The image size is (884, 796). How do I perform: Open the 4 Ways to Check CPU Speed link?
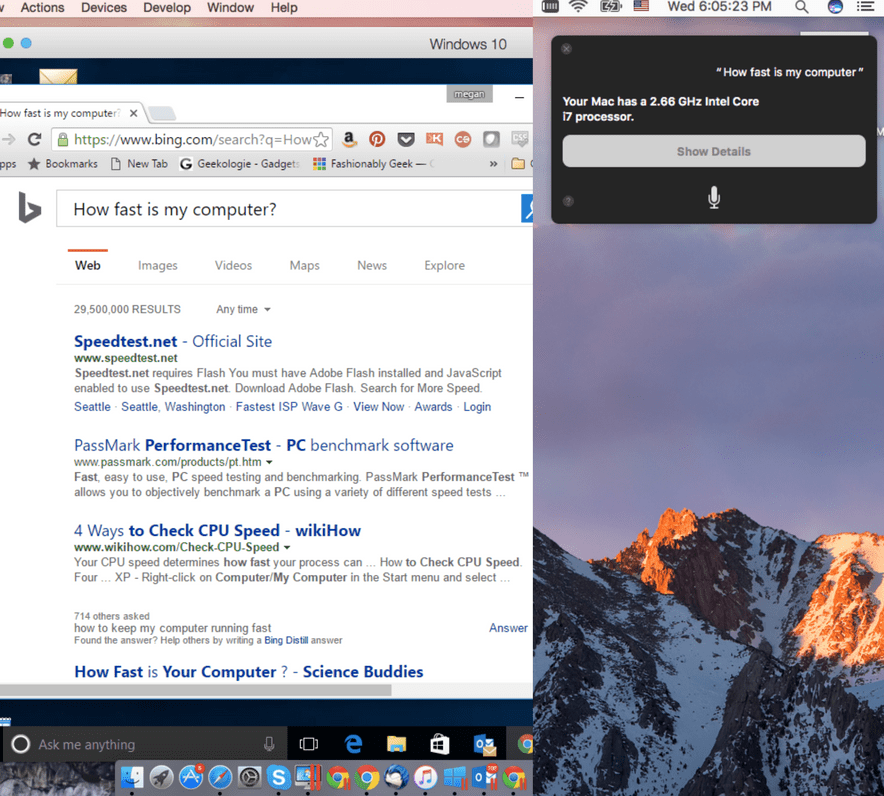(217, 530)
